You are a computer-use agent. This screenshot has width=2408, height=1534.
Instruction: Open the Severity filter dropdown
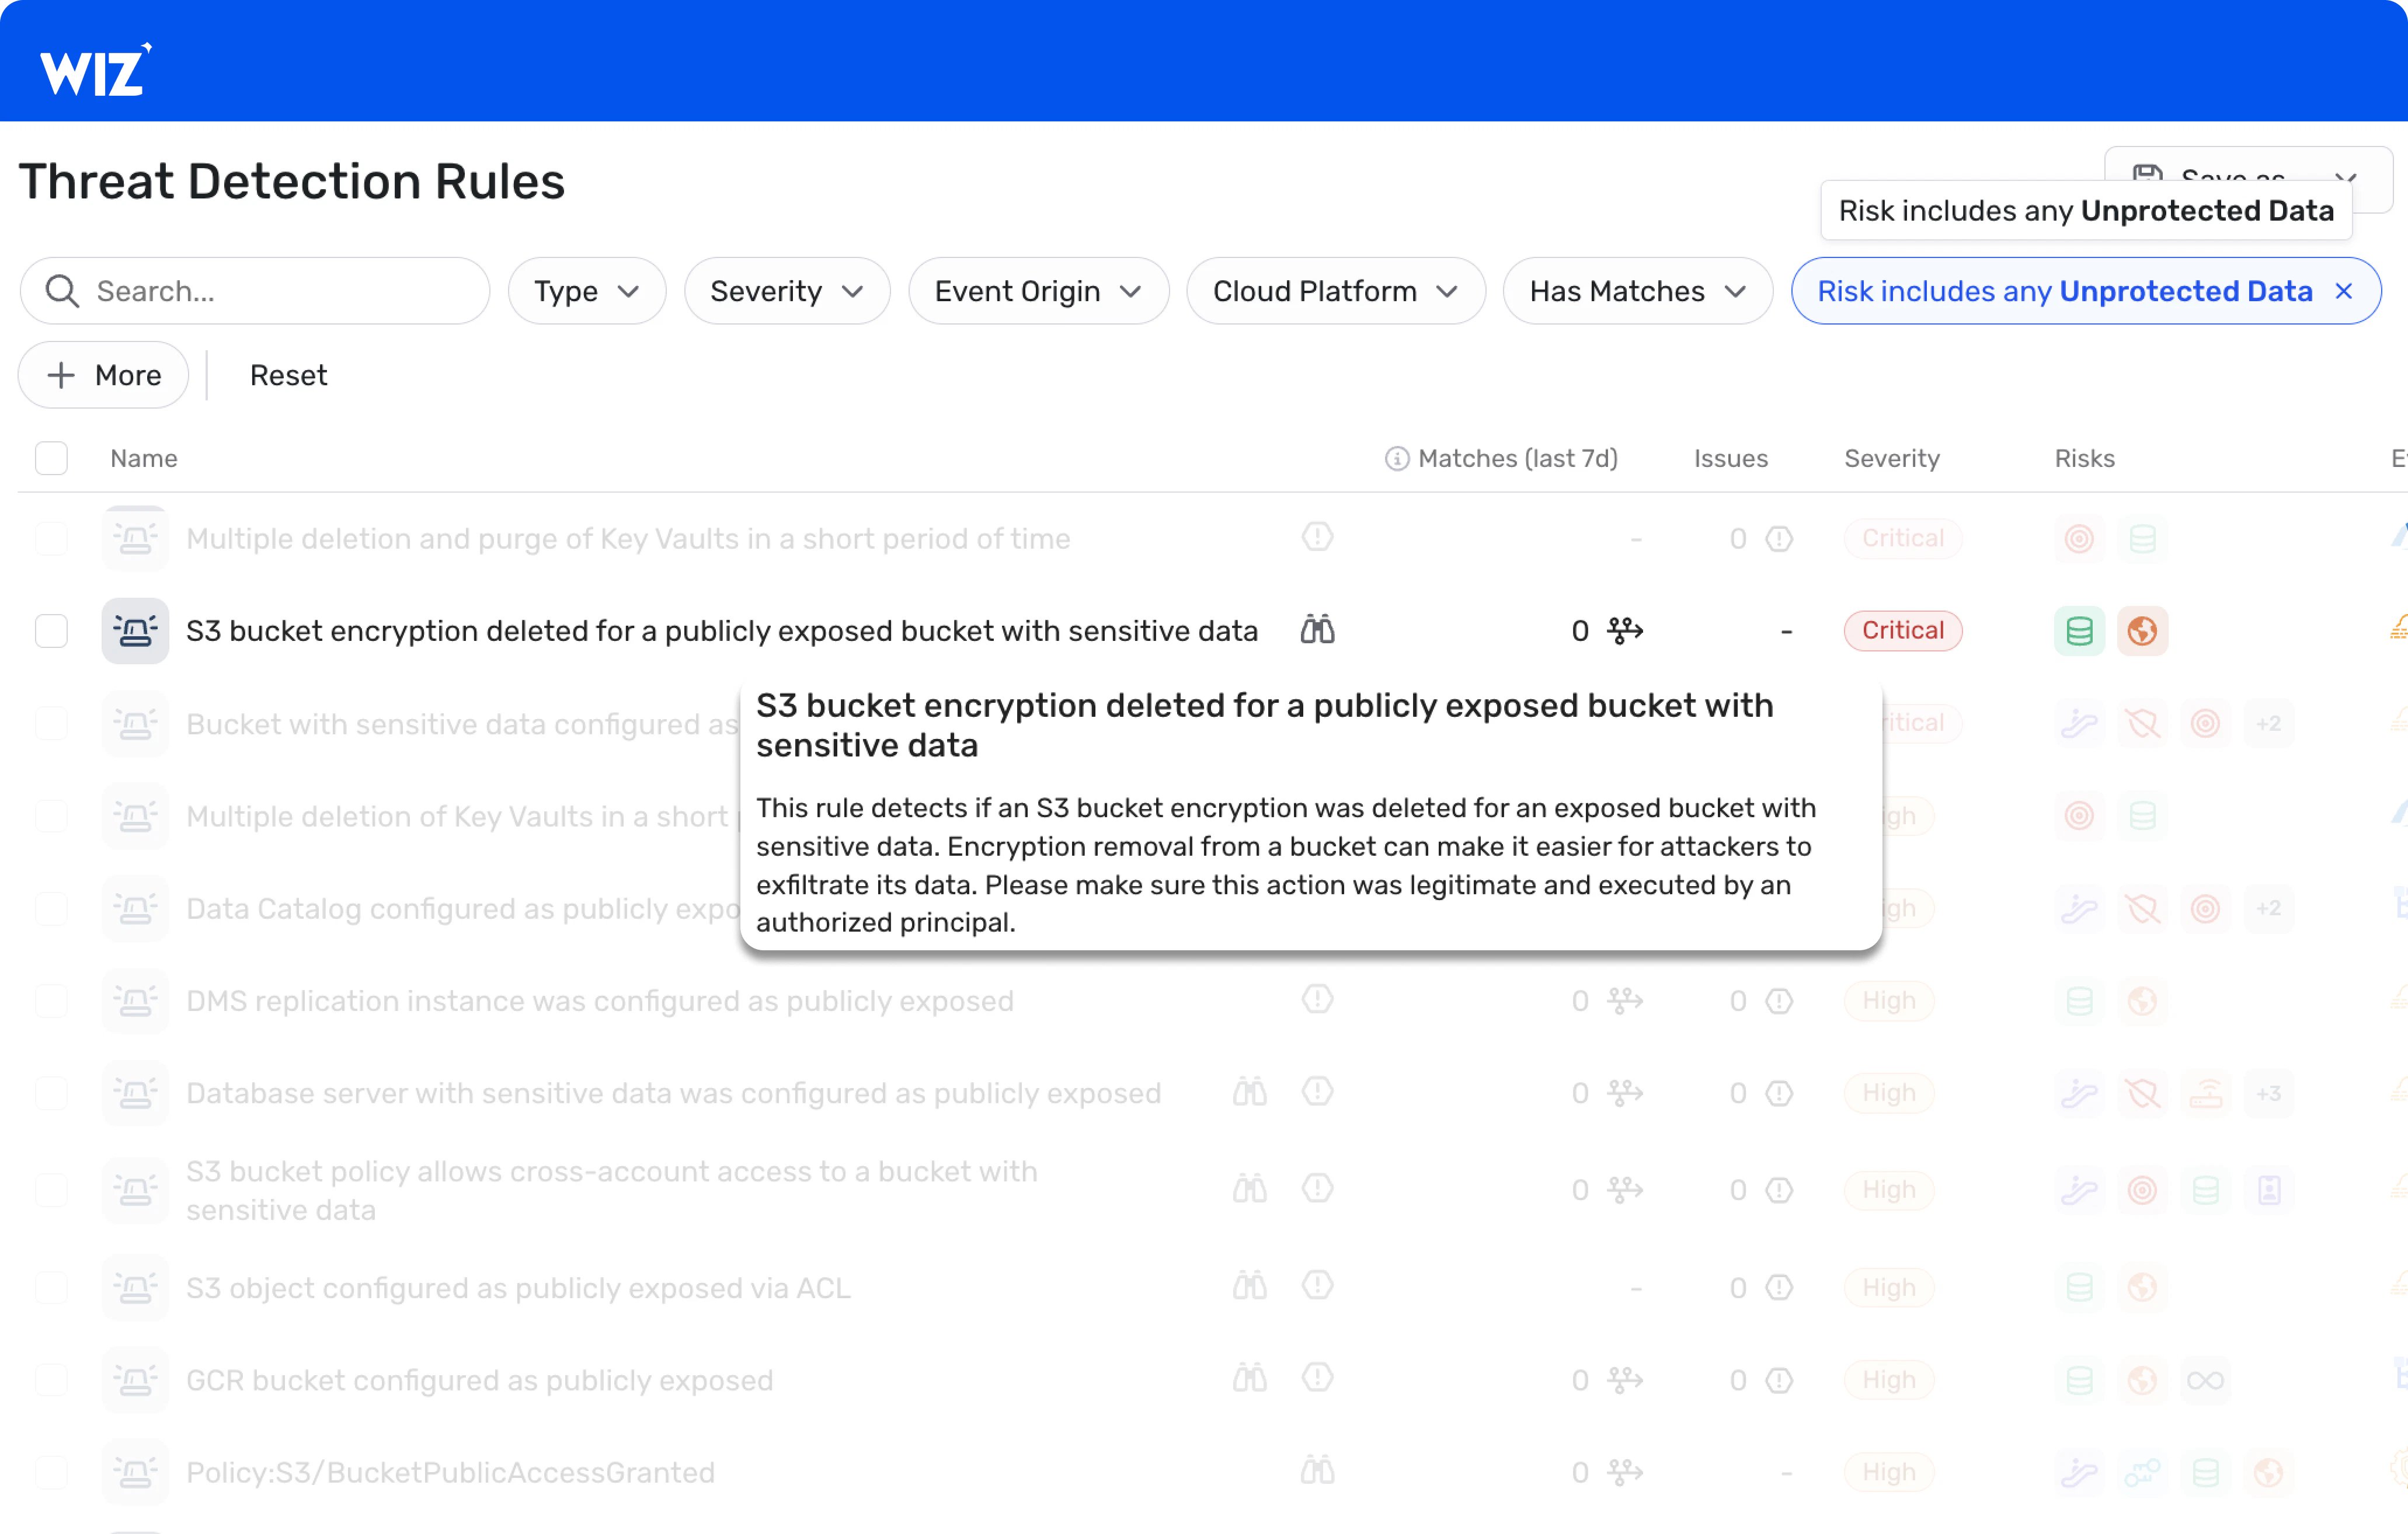[786, 290]
